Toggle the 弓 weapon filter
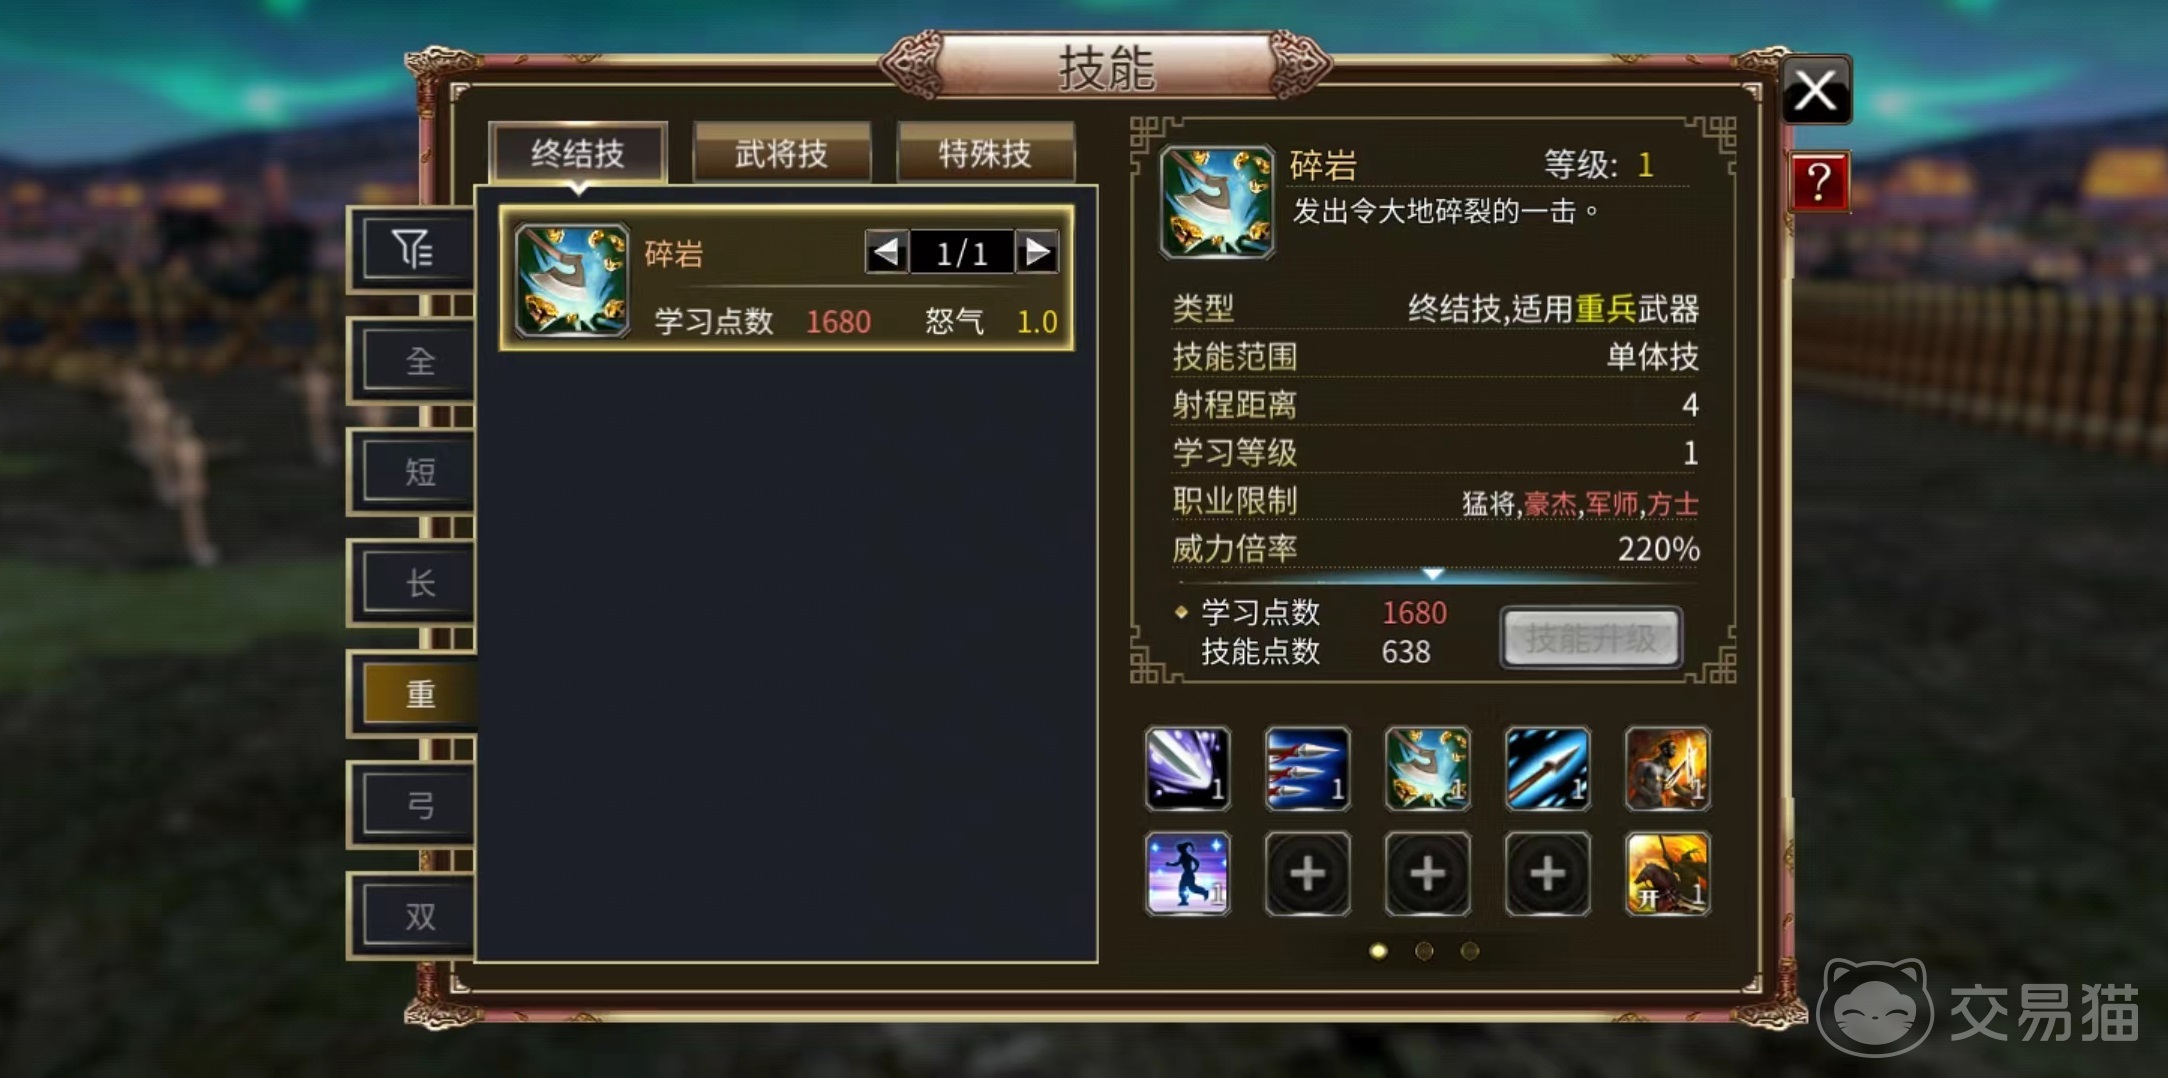This screenshot has width=2168, height=1078. pos(419,805)
